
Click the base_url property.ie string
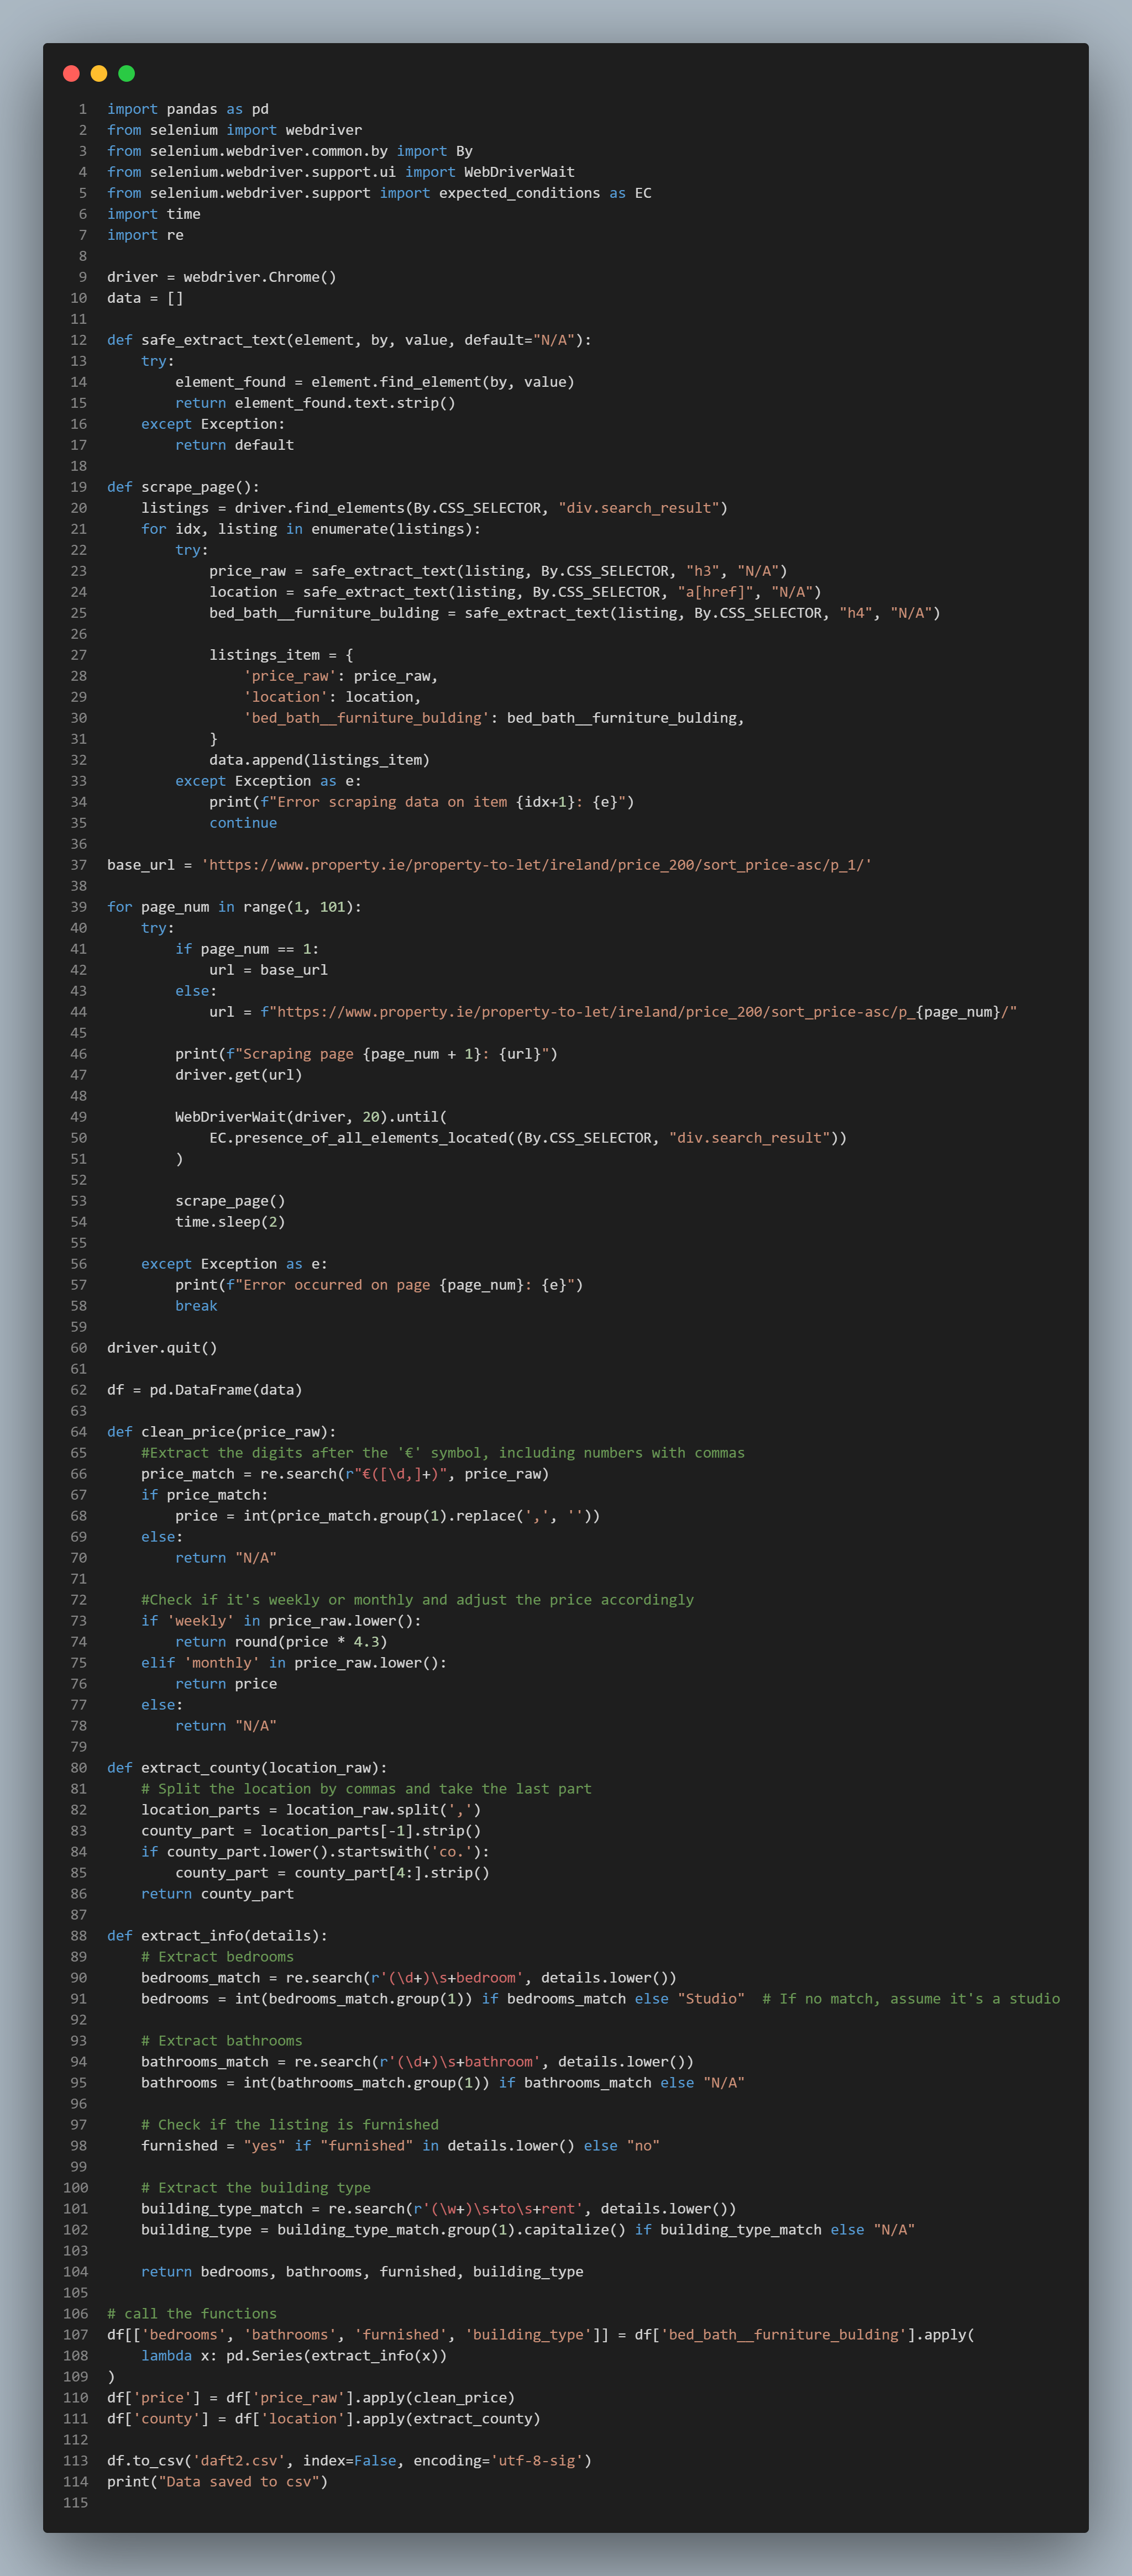(537, 865)
